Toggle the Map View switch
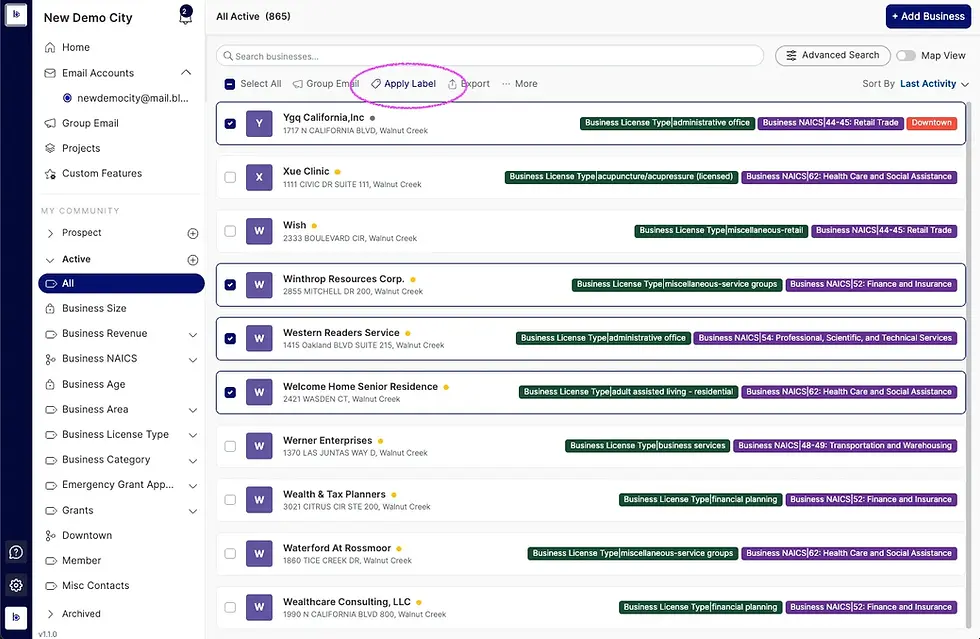This screenshot has width=980, height=639. tap(905, 55)
